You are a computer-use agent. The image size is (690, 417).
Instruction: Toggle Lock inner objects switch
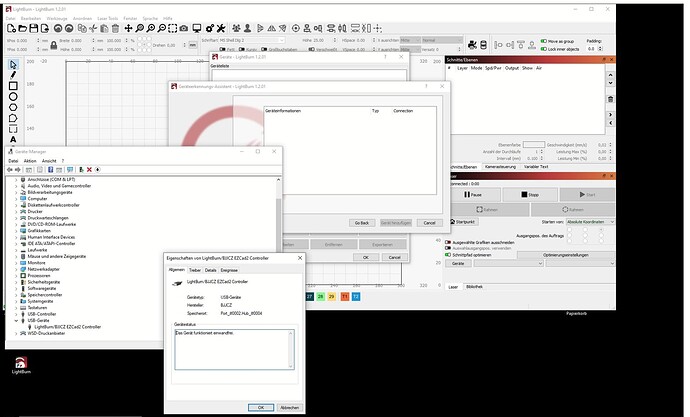pyautogui.click(x=543, y=49)
